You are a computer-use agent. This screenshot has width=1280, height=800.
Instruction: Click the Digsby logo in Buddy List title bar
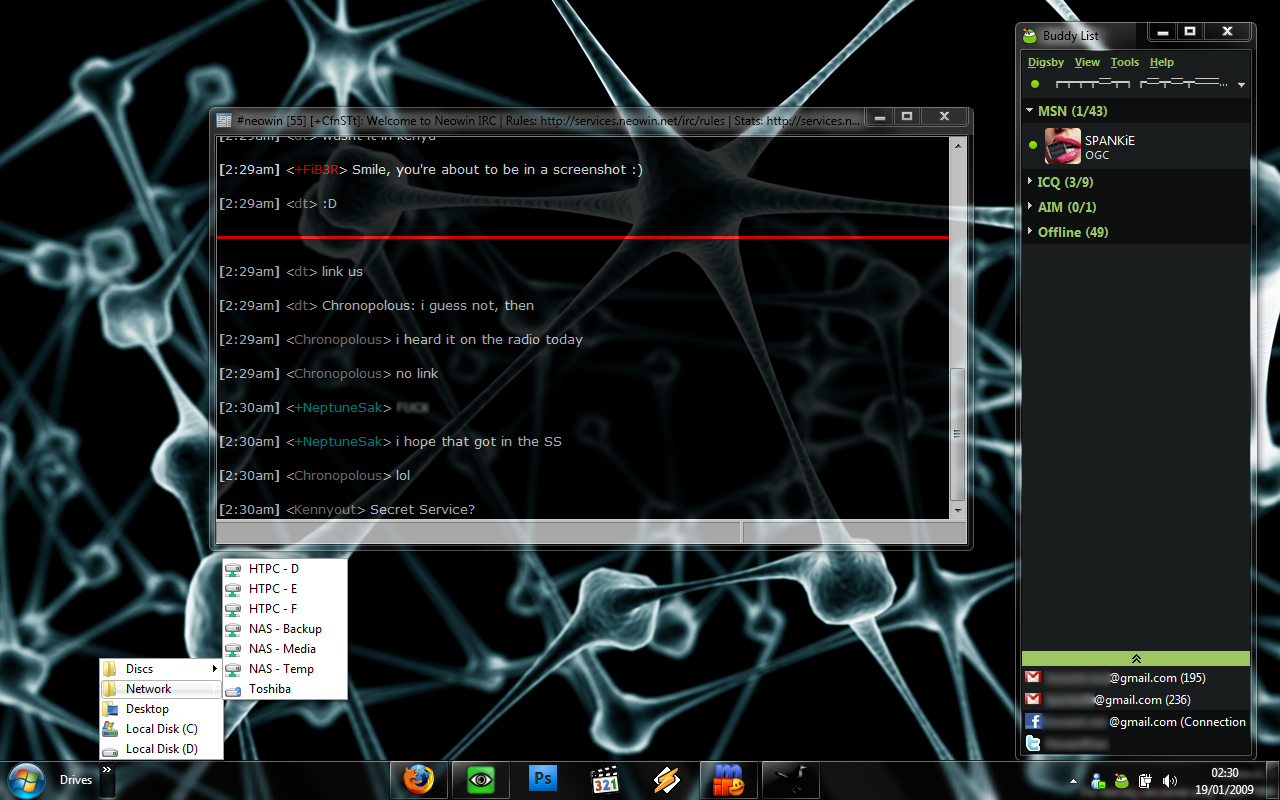[1029, 36]
